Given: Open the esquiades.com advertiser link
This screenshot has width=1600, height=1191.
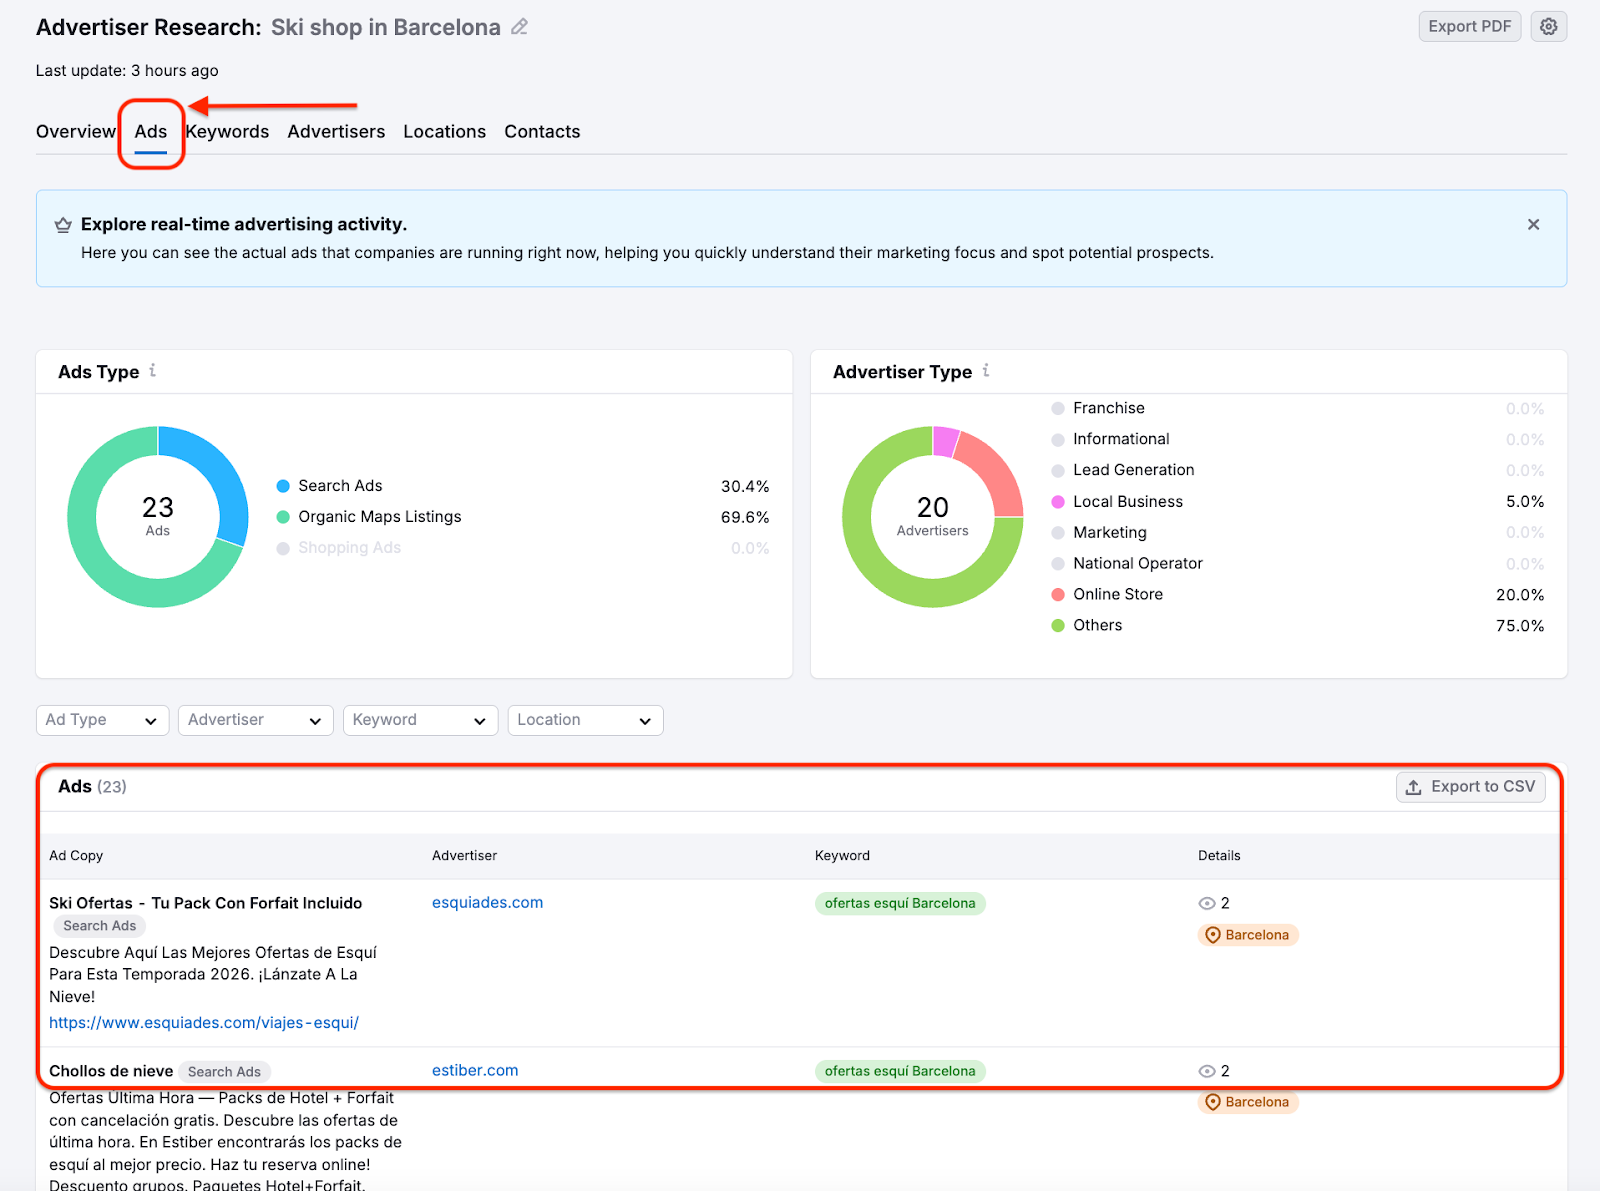Looking at the screenshot, I should [487, 902].
